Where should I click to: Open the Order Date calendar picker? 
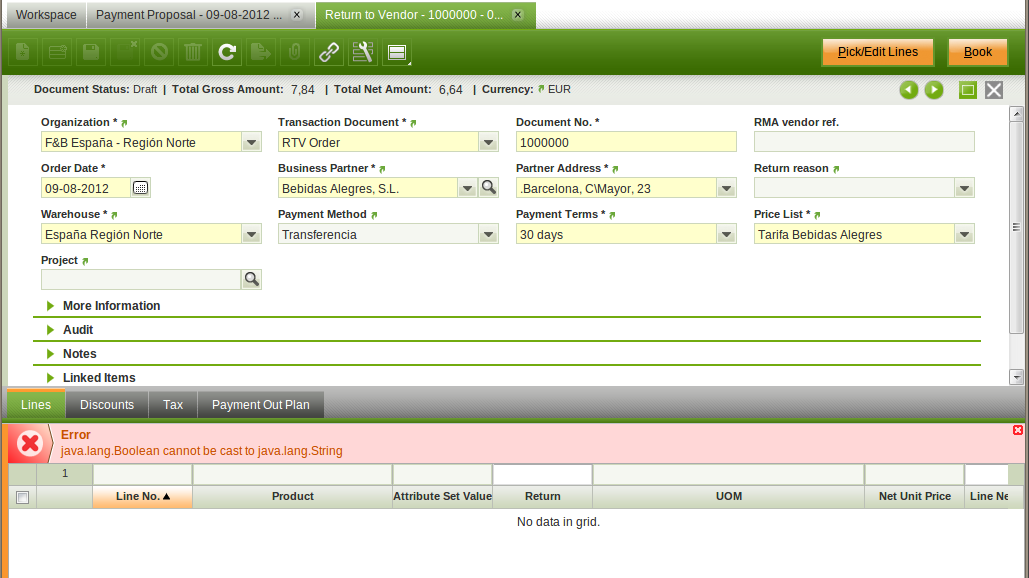141,188
